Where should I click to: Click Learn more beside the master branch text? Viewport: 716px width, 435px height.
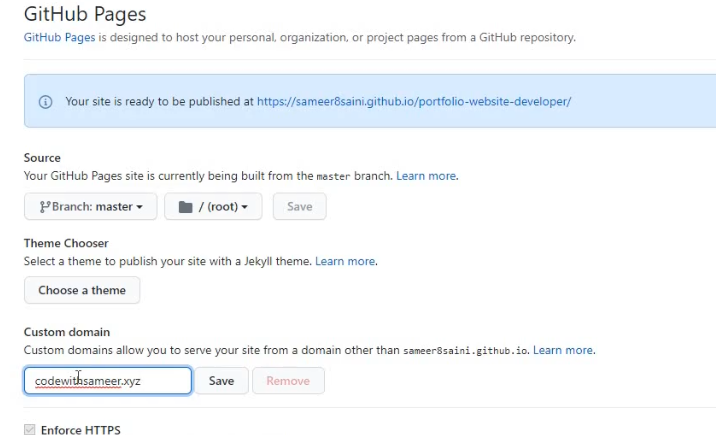[426, 176]
